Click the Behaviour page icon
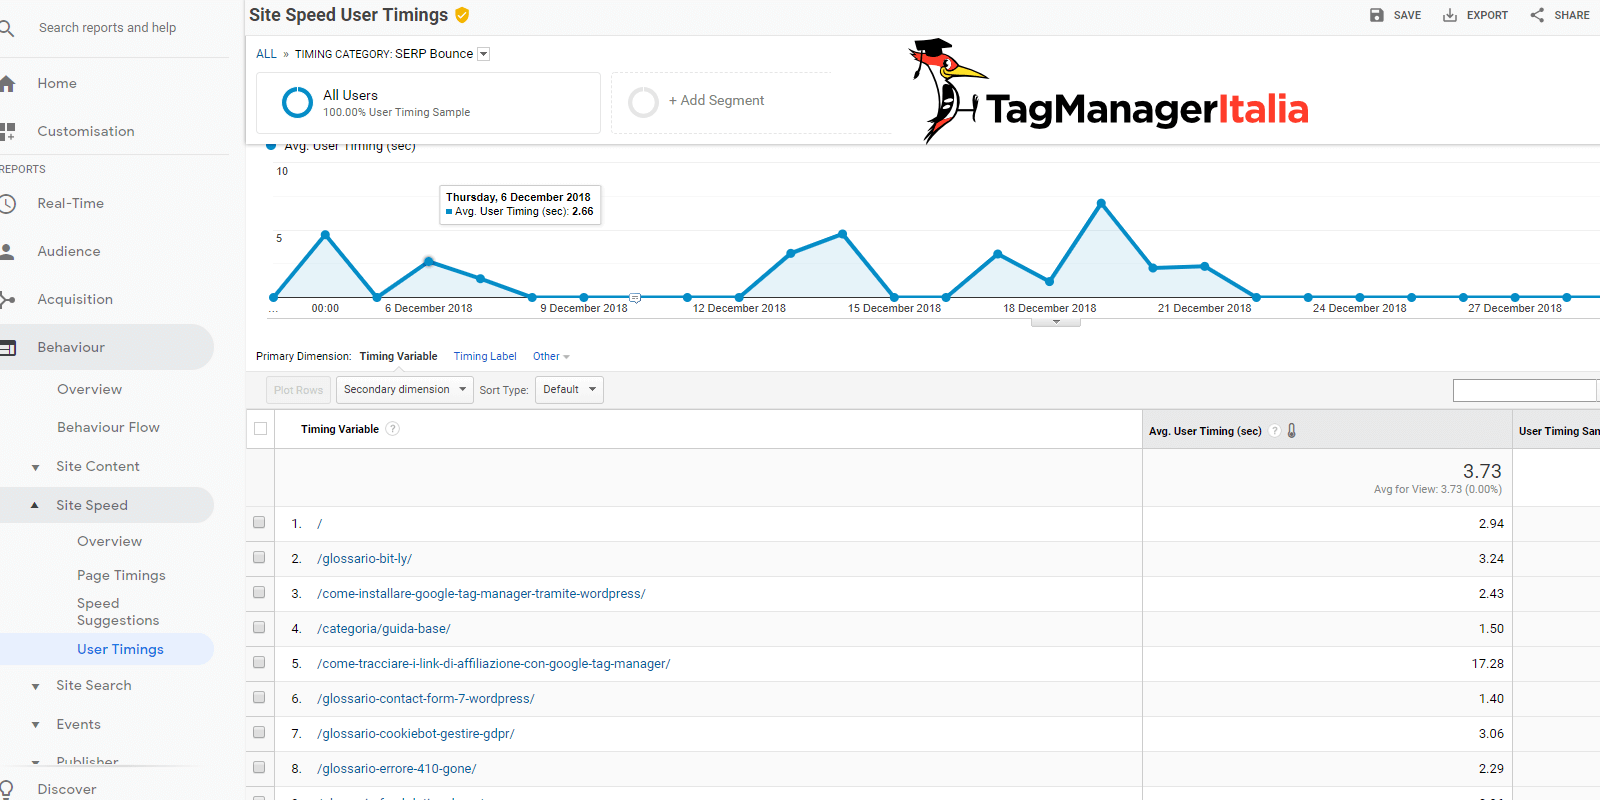Image resolution: width=1600 pixels, height=800 pixels. pos(7,348)
